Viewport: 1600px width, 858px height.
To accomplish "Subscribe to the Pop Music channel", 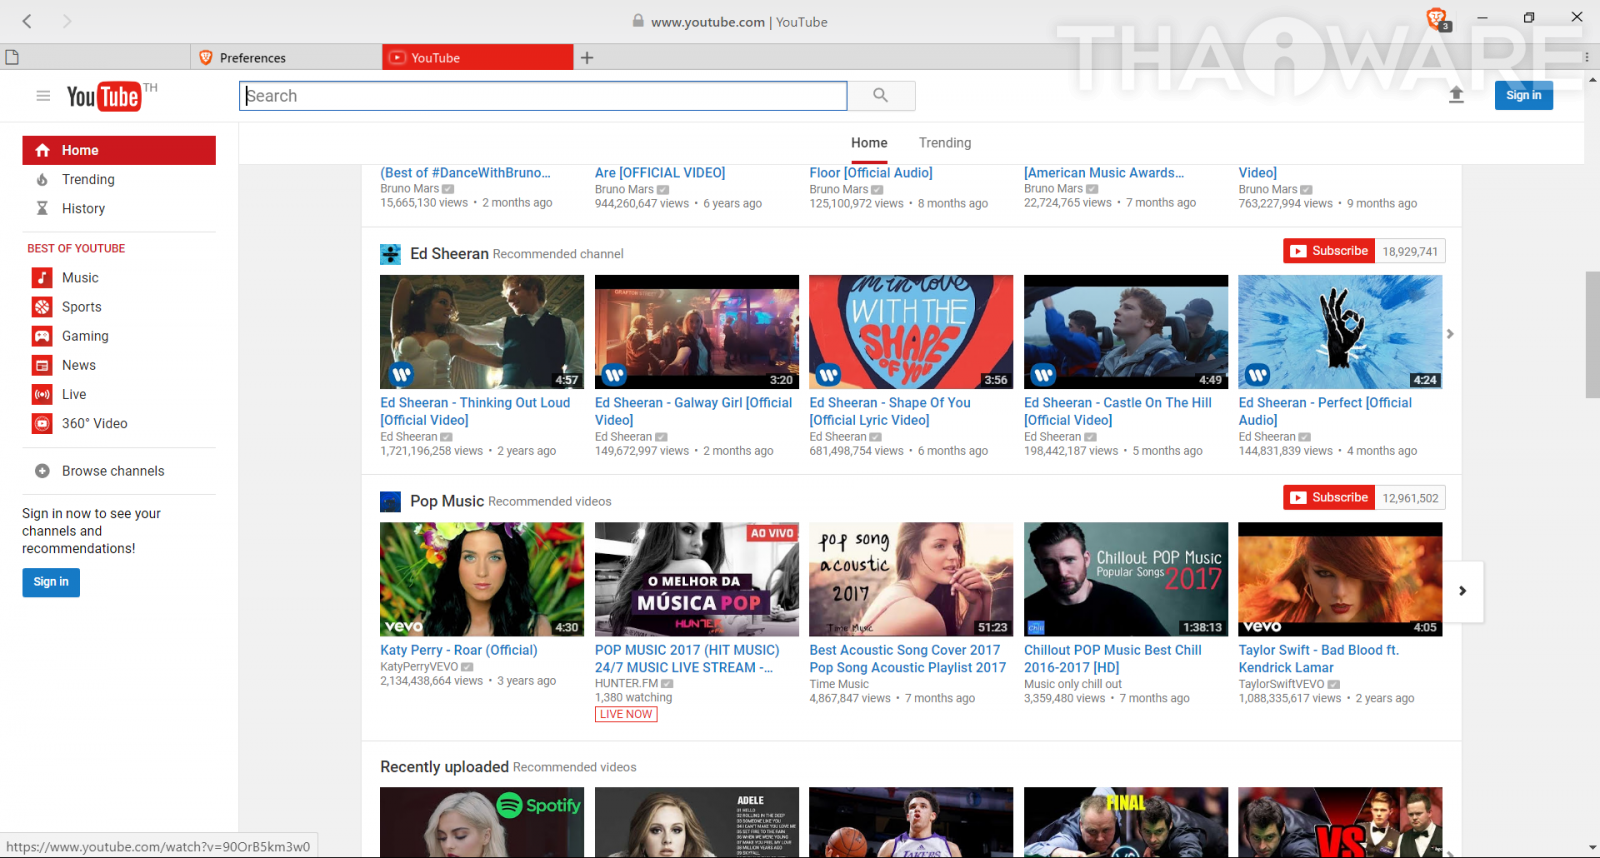I will pos(1329,498).
